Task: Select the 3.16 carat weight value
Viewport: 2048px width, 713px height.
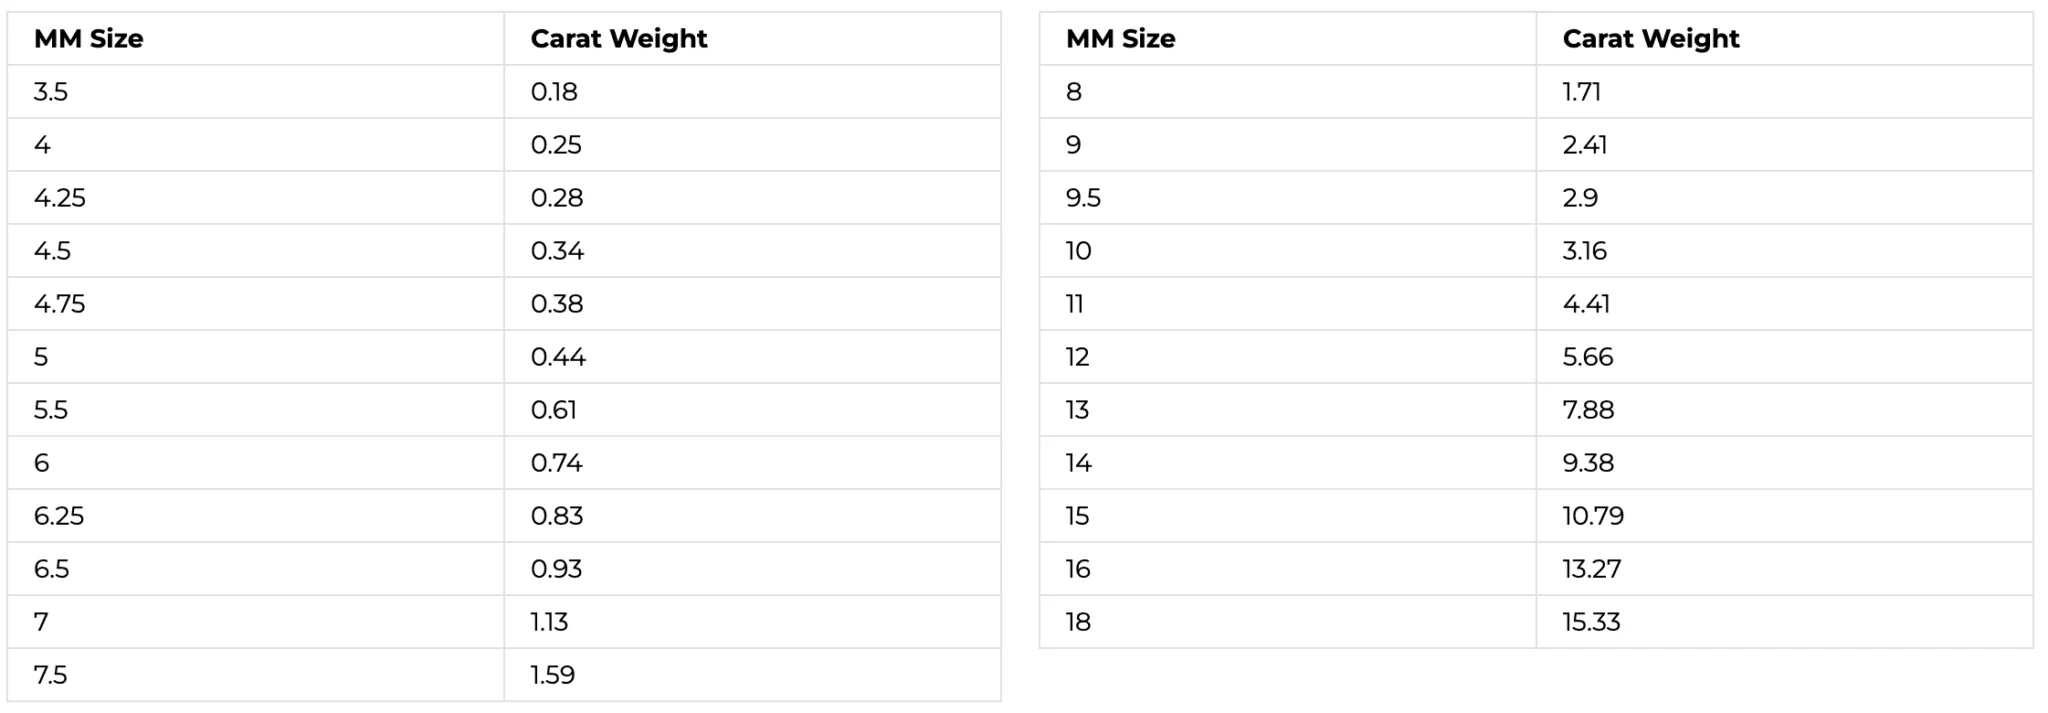Action: (x=1584, y=251)
